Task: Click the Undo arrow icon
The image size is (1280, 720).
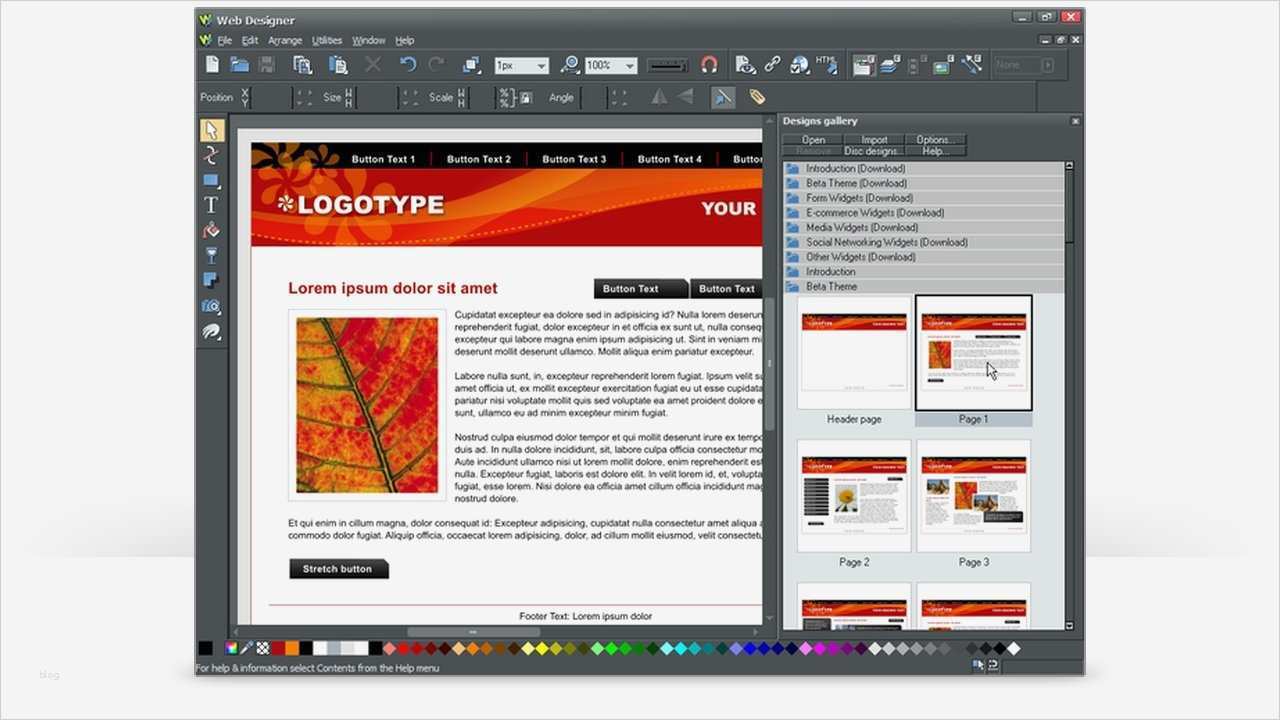Action: [407, 65]
